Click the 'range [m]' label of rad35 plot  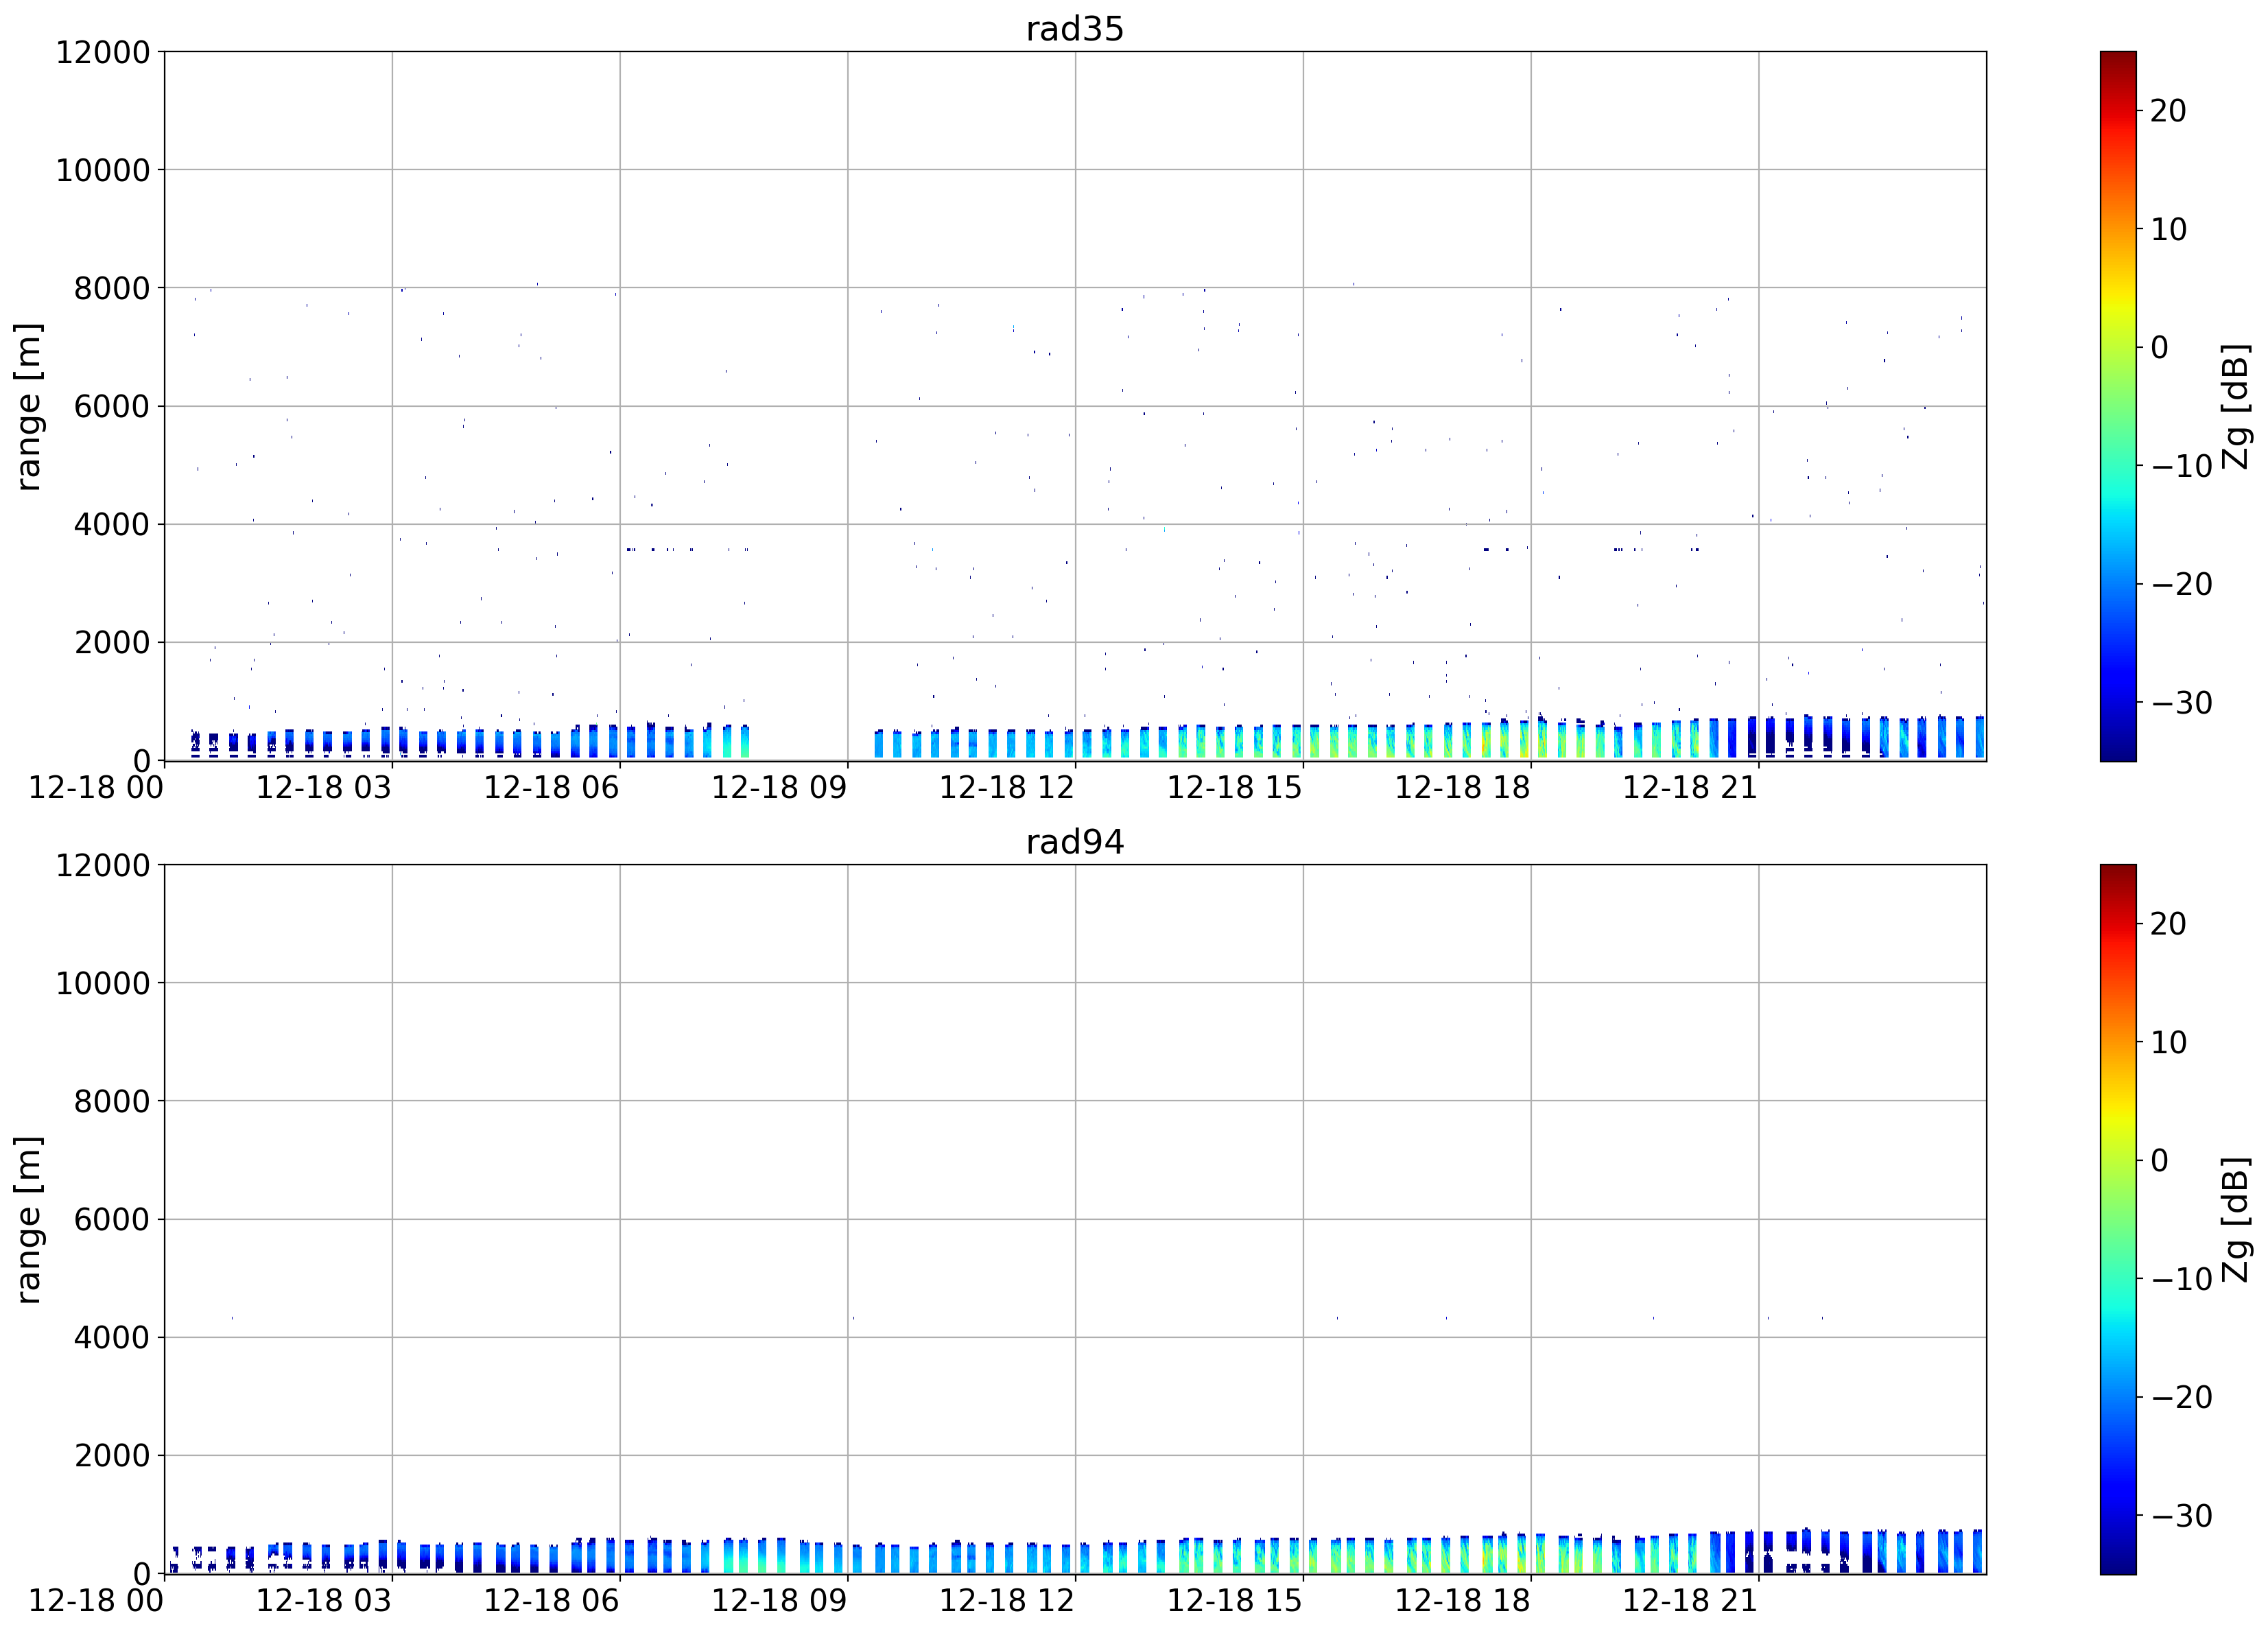pos(28,406)
